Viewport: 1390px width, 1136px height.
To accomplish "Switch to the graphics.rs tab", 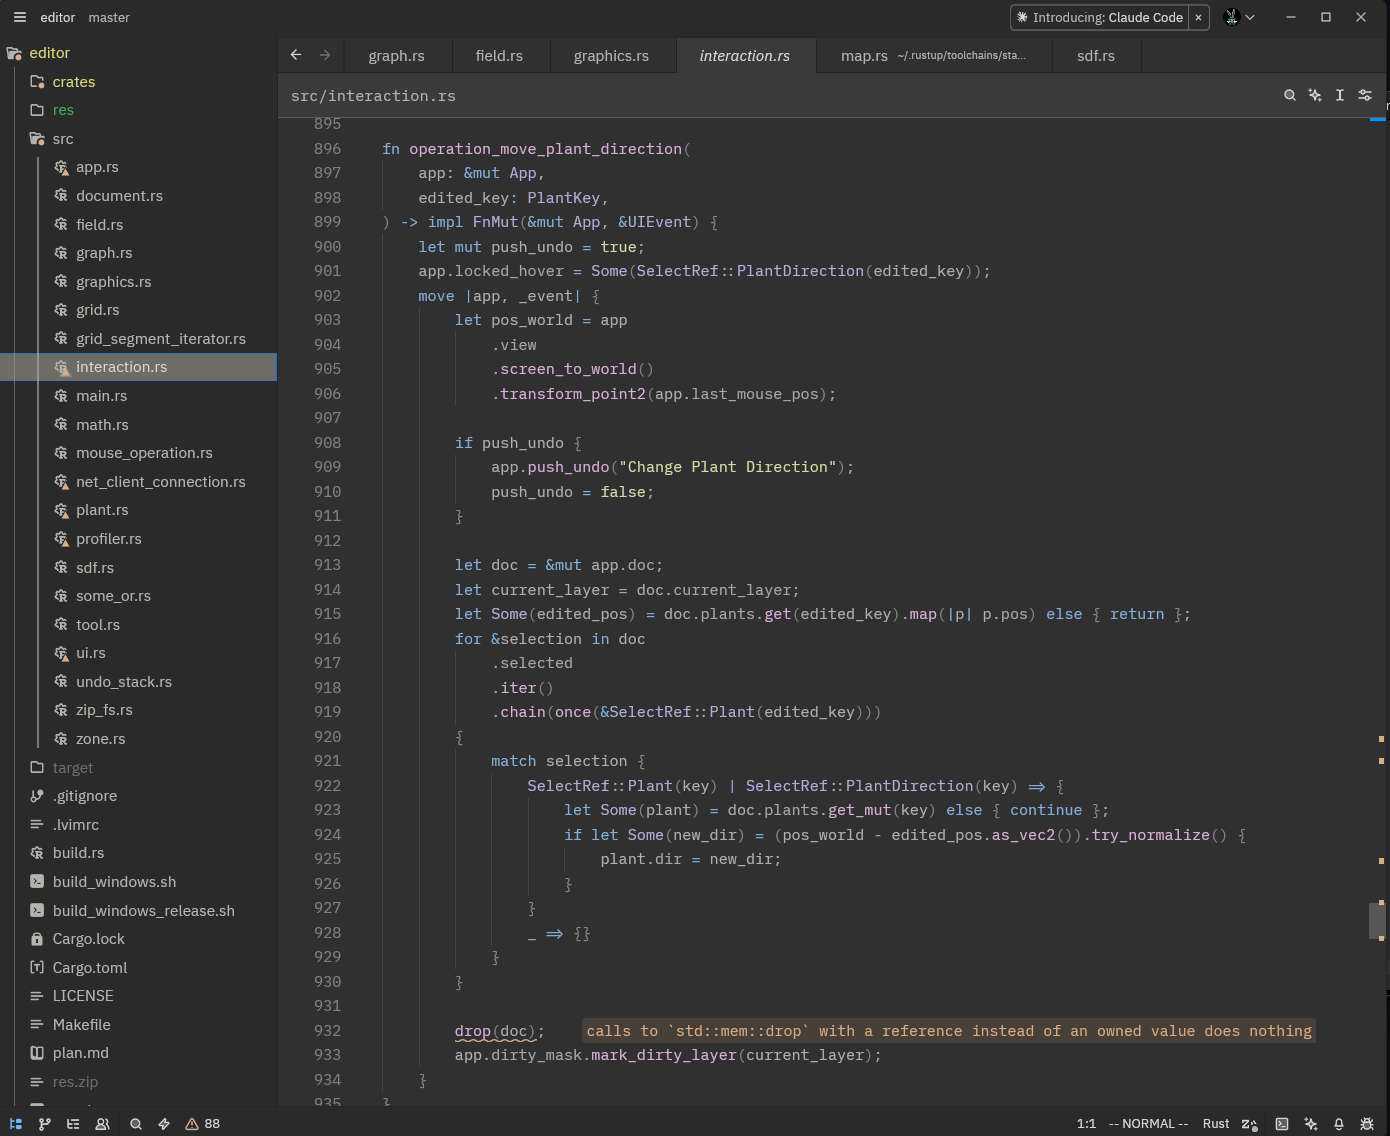I will (x=611, y=56).
